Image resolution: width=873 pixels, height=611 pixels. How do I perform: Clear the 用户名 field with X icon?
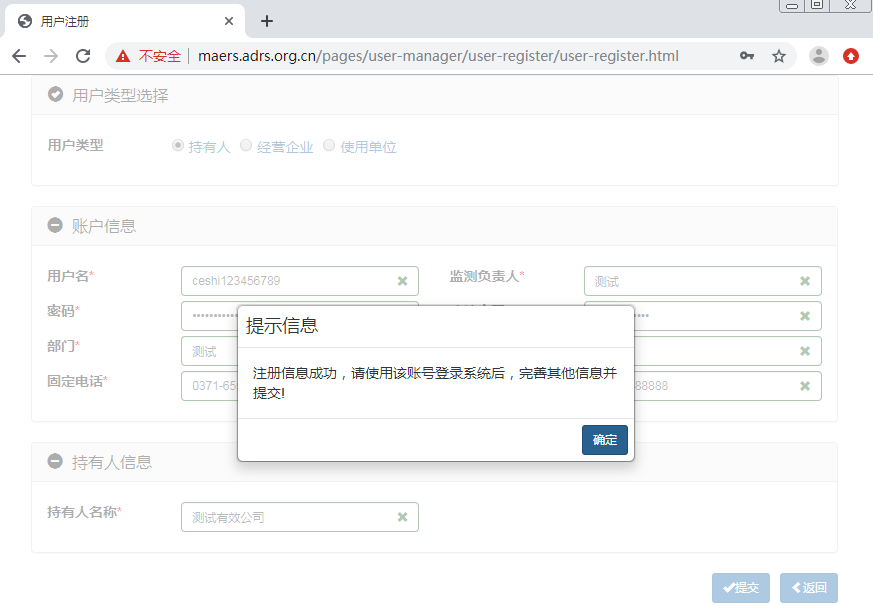coord(402,281)
